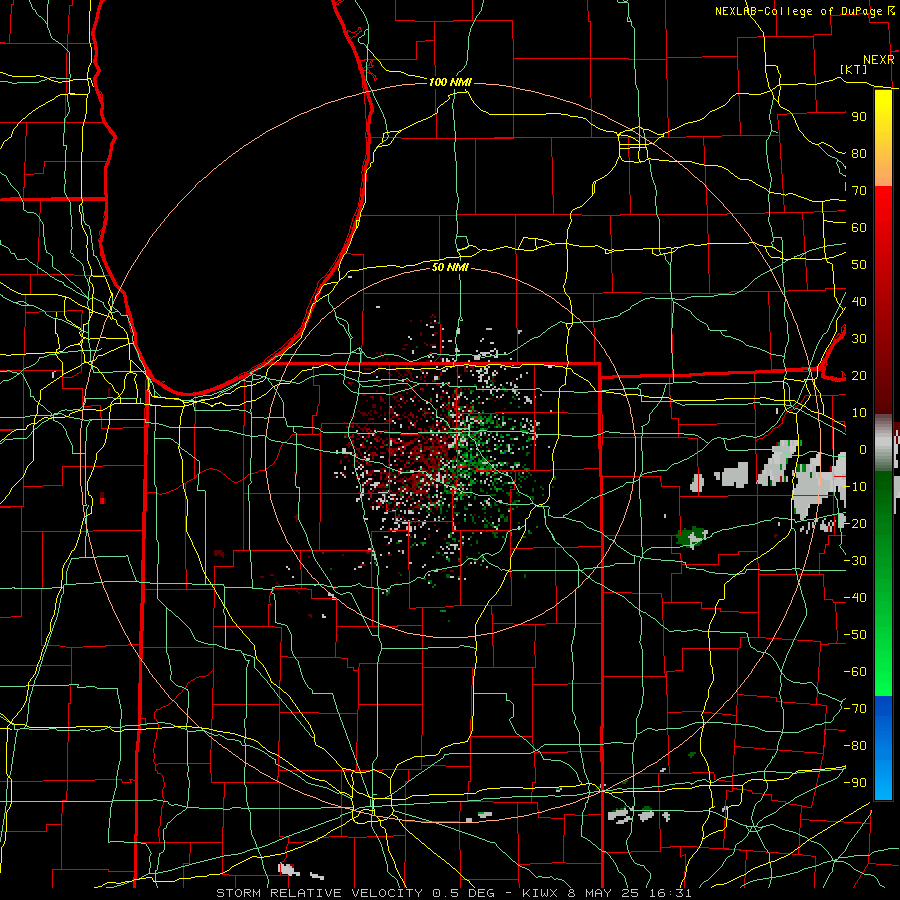900x900 pixels.
Task: Click the positive 40 value on the velocity scale
Action: 859,301
